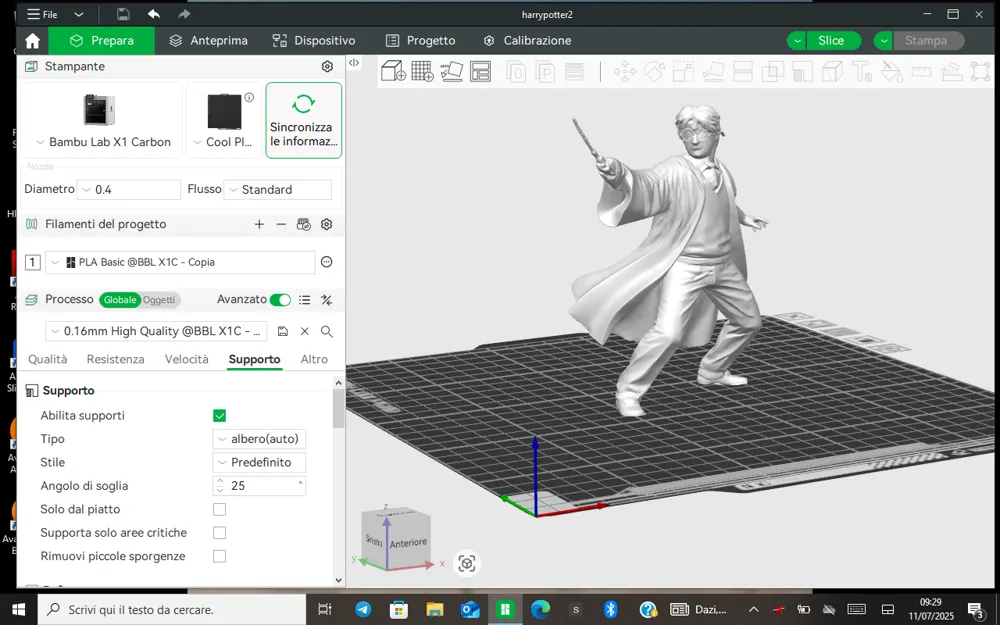Open the Stile Predefinito dropdown

click(259, 462)
